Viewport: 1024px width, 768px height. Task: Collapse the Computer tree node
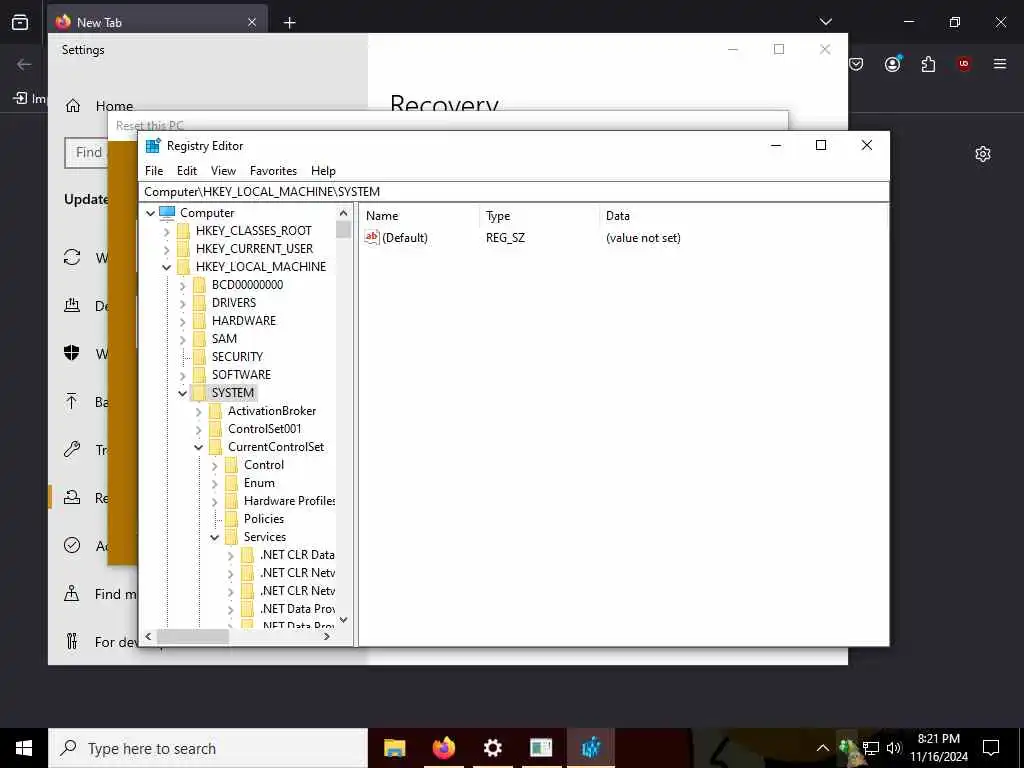click(150, 213)
